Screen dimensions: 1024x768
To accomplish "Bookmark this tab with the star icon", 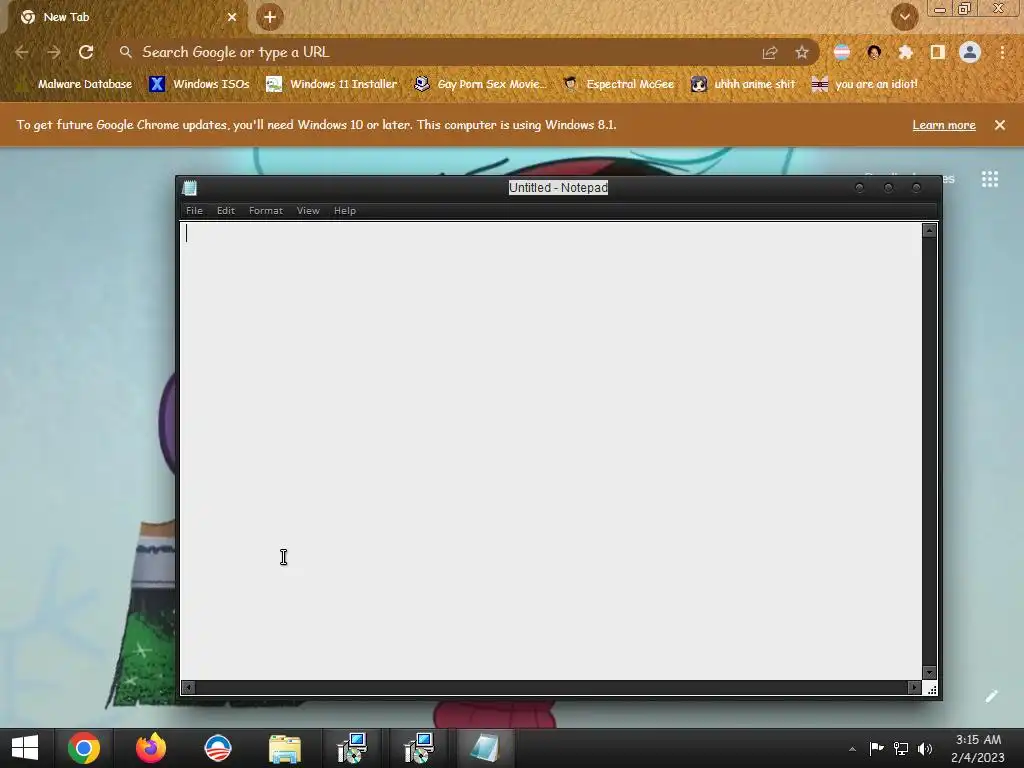I will [x=802, y=53].
